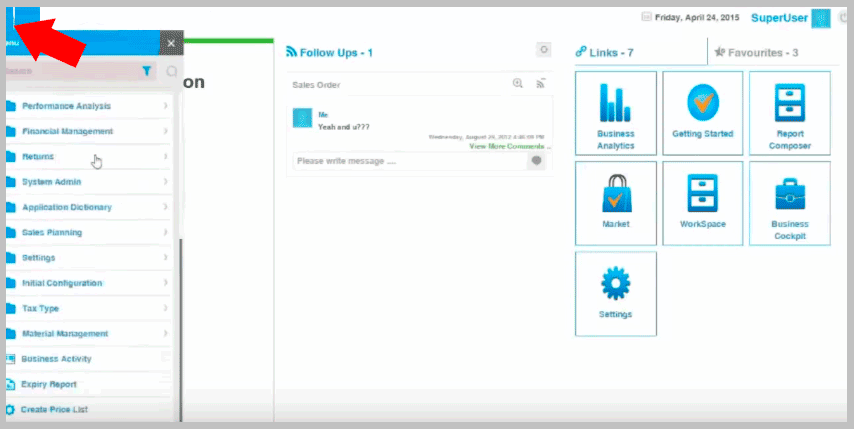Expand the Performance Analysis folder

point(66,106)
